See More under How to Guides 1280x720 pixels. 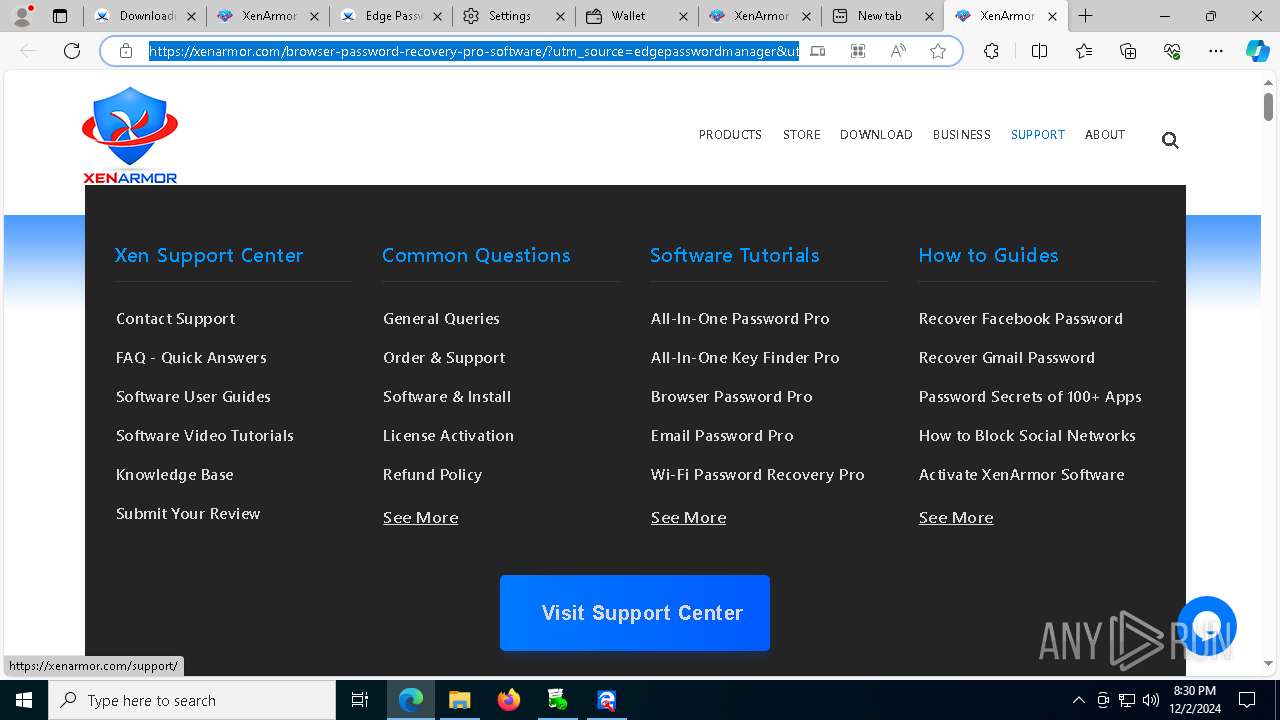(x=956, y=518)
